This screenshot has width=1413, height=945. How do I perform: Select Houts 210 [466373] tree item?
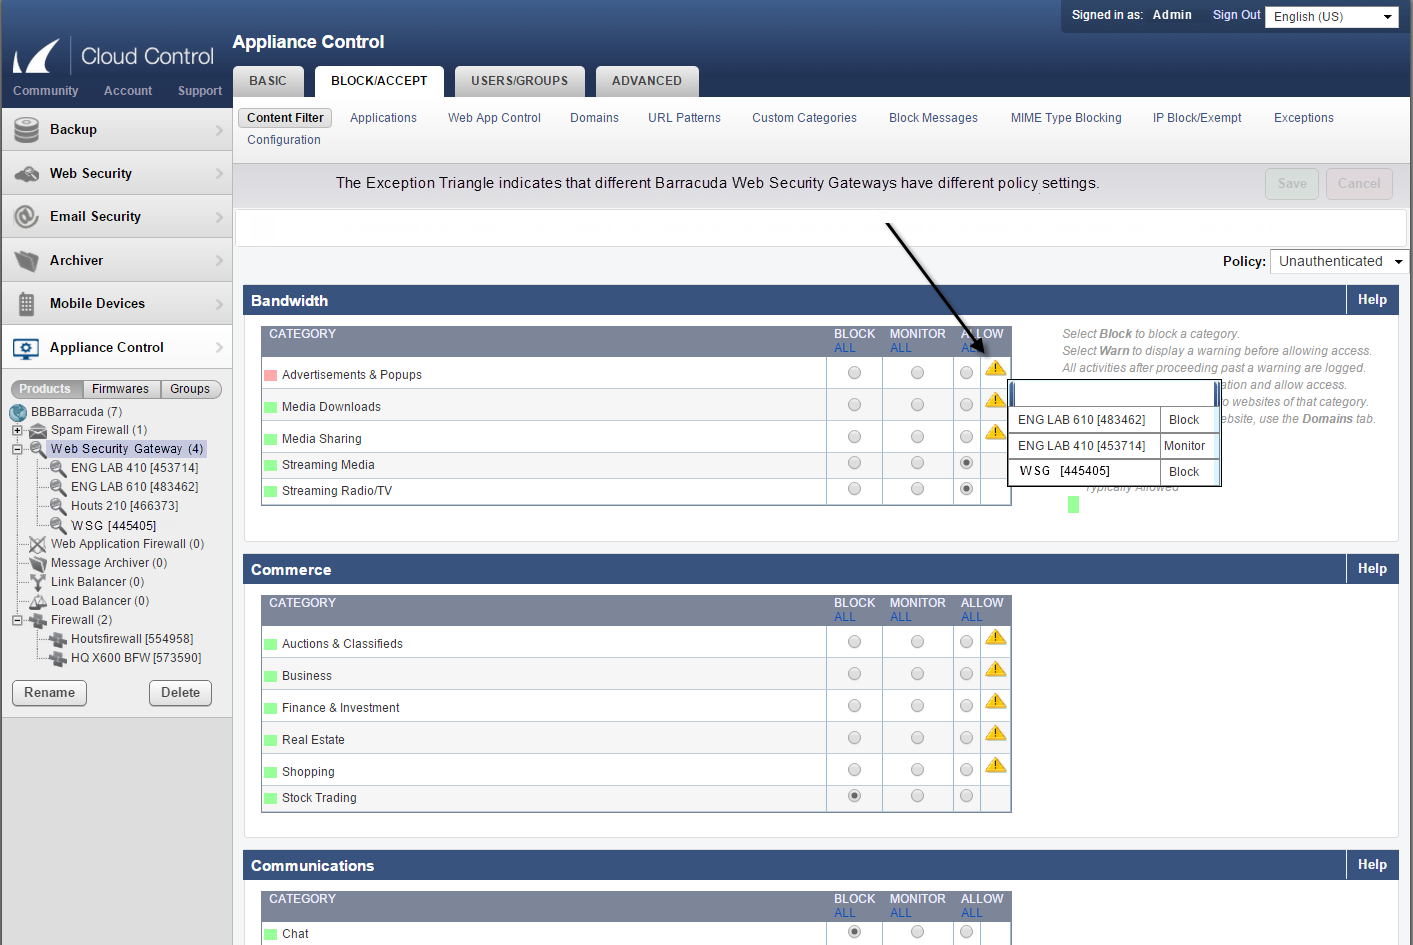tap(124, 506)
